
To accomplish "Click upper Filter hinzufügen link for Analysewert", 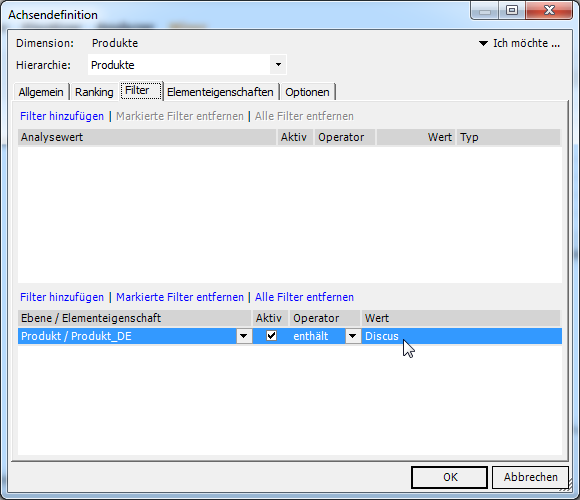I will click(x=62, y=116).
